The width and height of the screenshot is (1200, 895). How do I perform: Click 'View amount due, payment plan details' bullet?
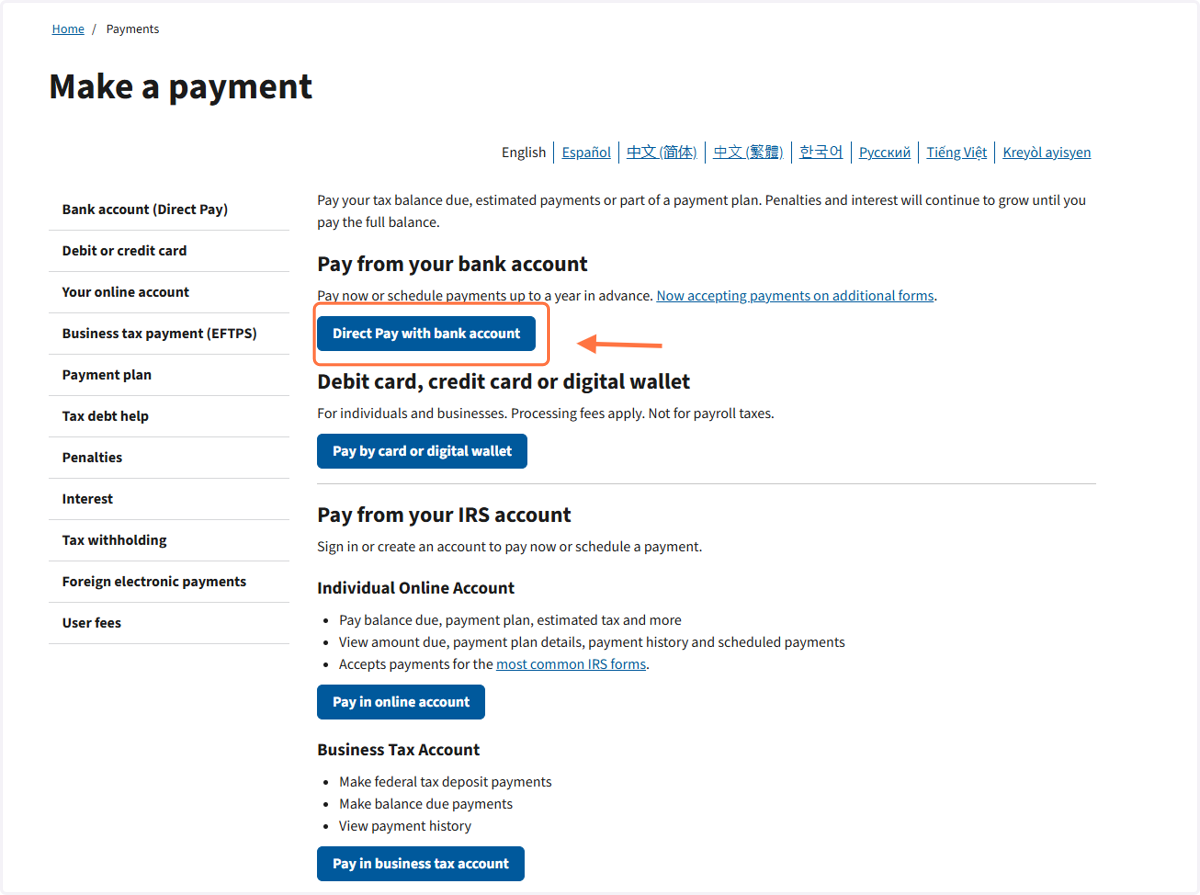pyautogui.click(x=592, y=642)
